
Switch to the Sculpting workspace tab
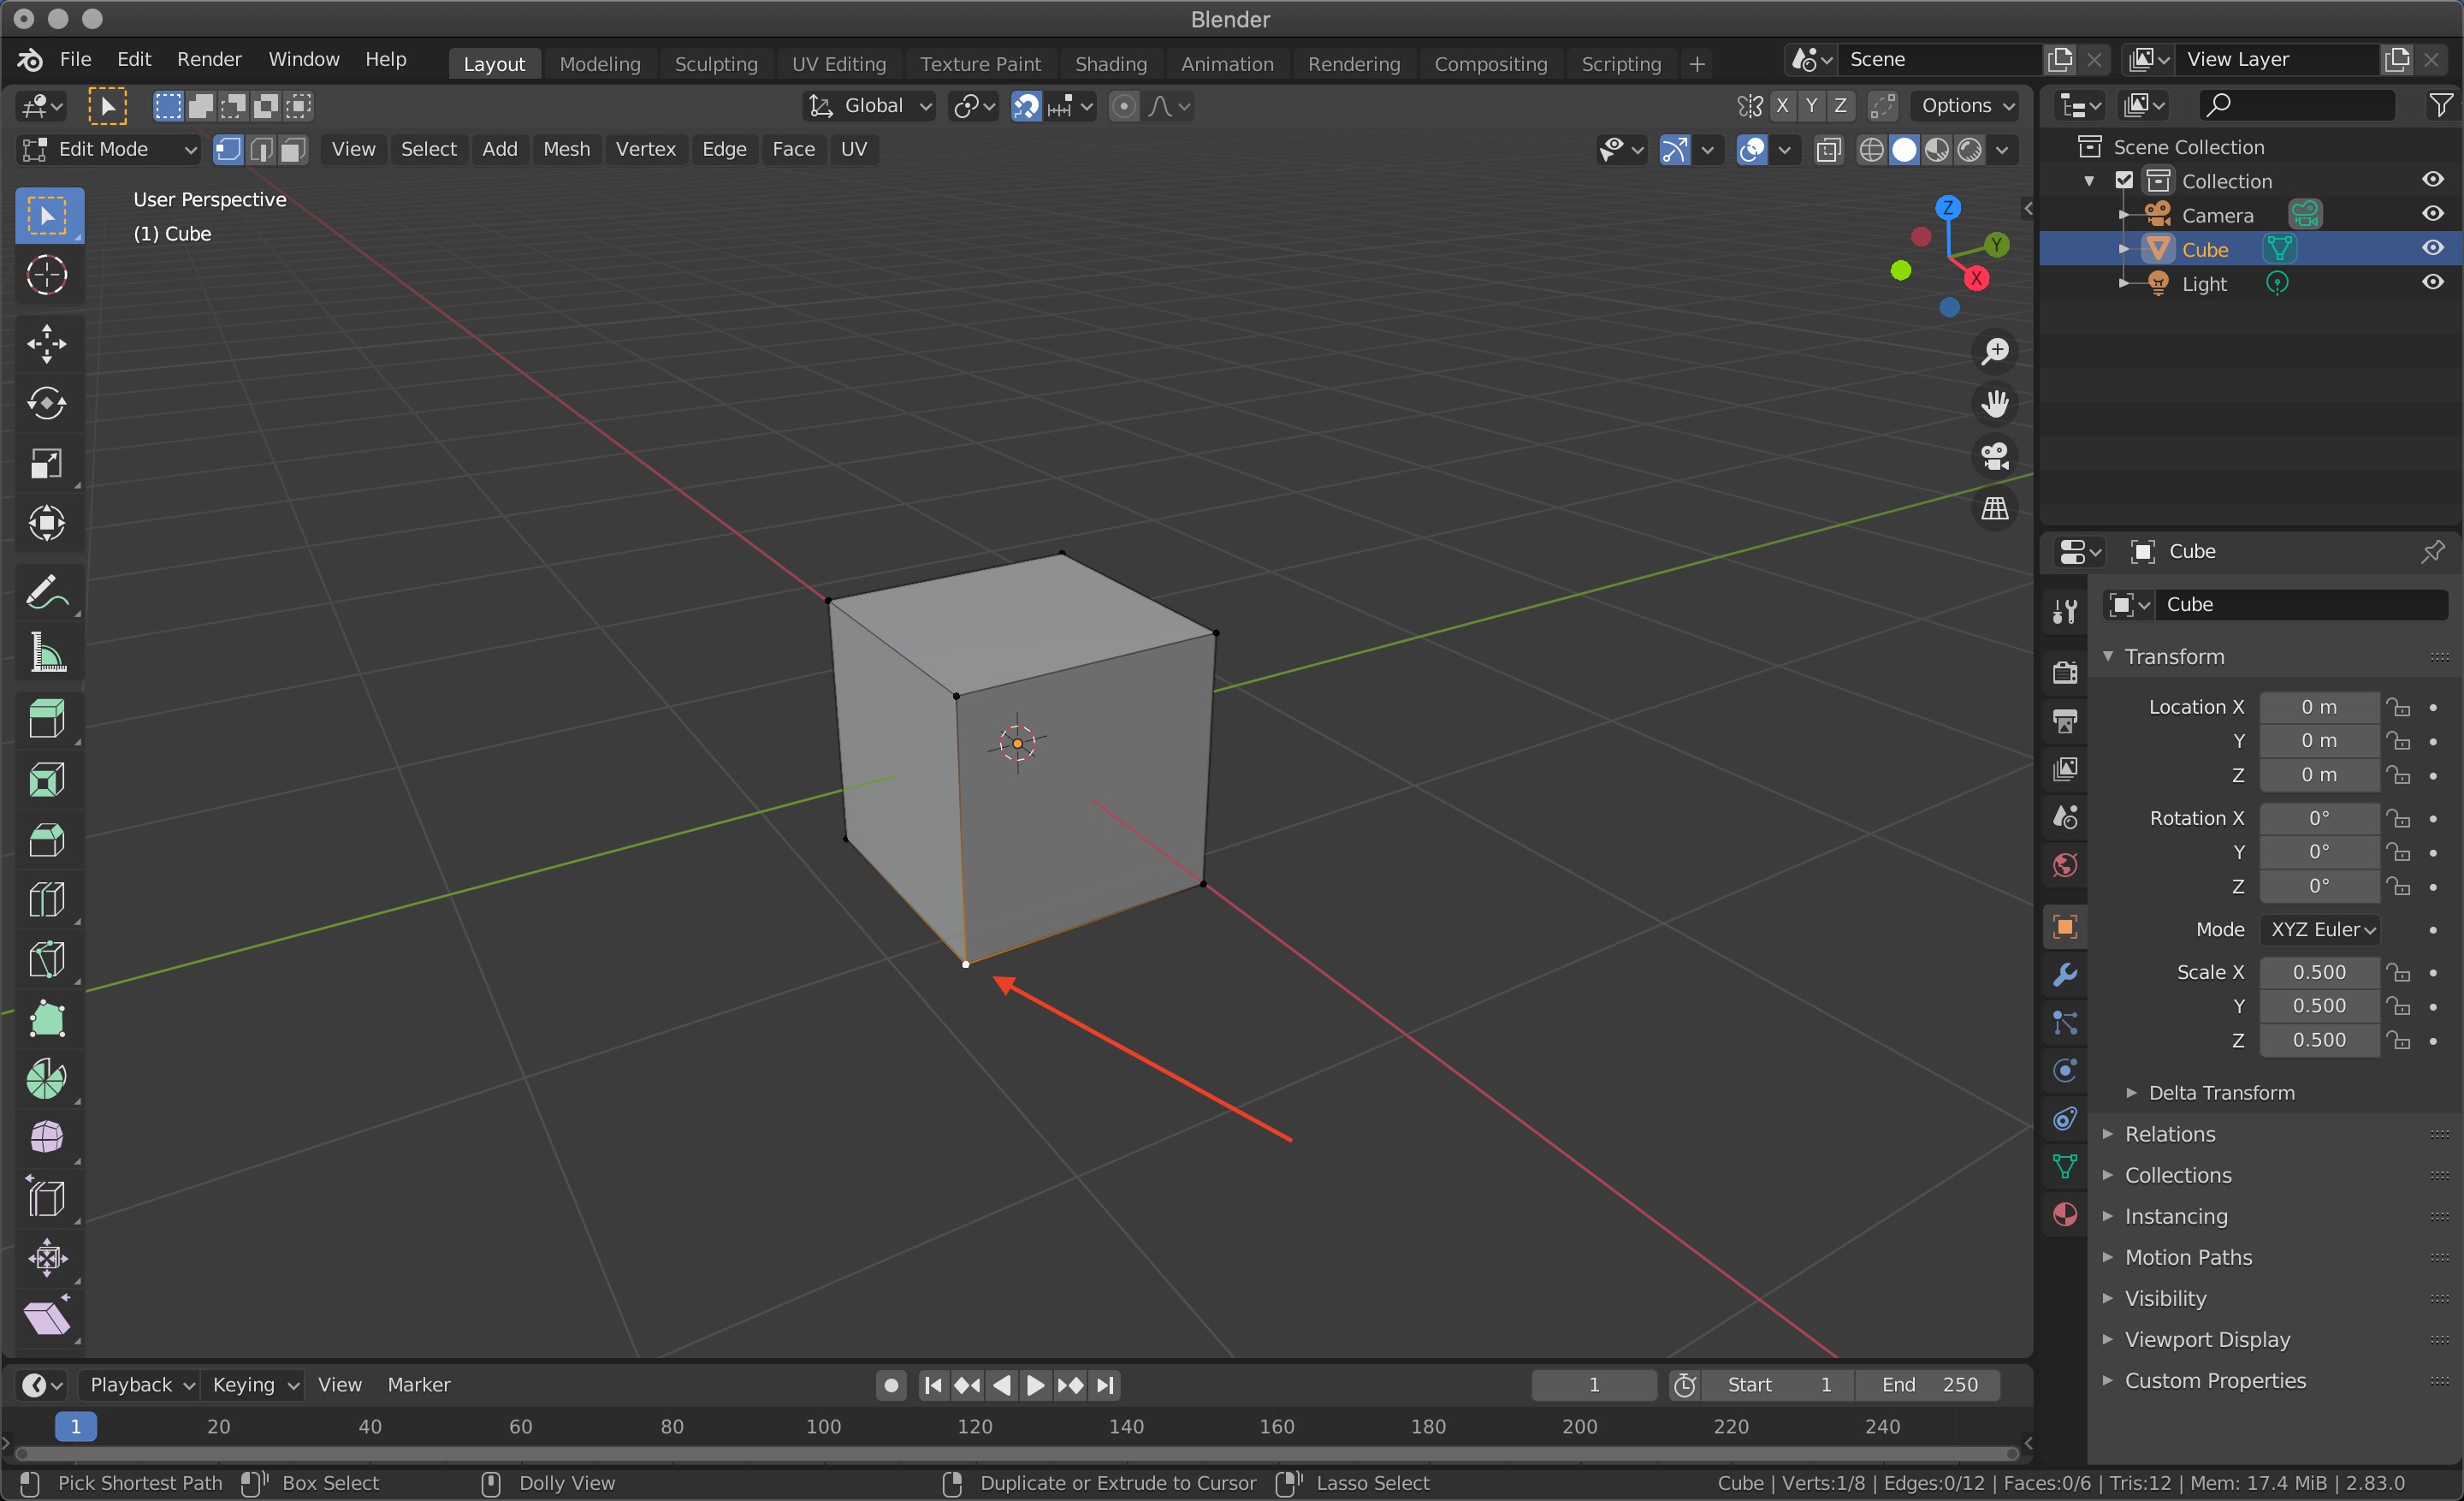[716, 63]
